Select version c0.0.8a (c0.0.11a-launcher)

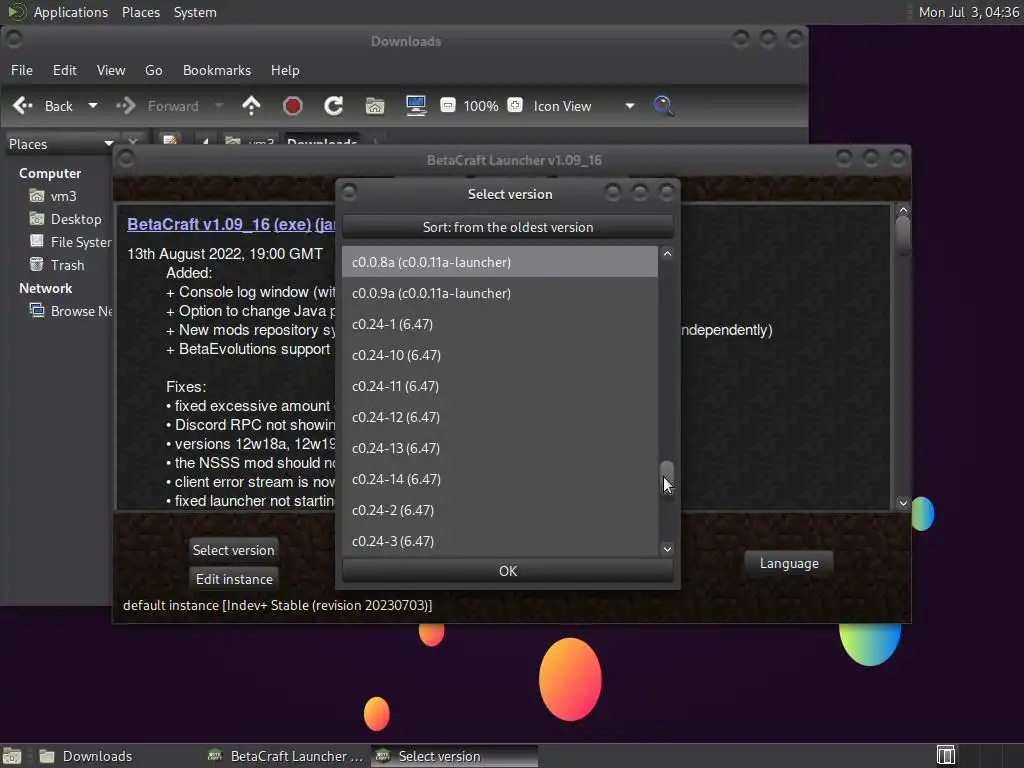500,262
